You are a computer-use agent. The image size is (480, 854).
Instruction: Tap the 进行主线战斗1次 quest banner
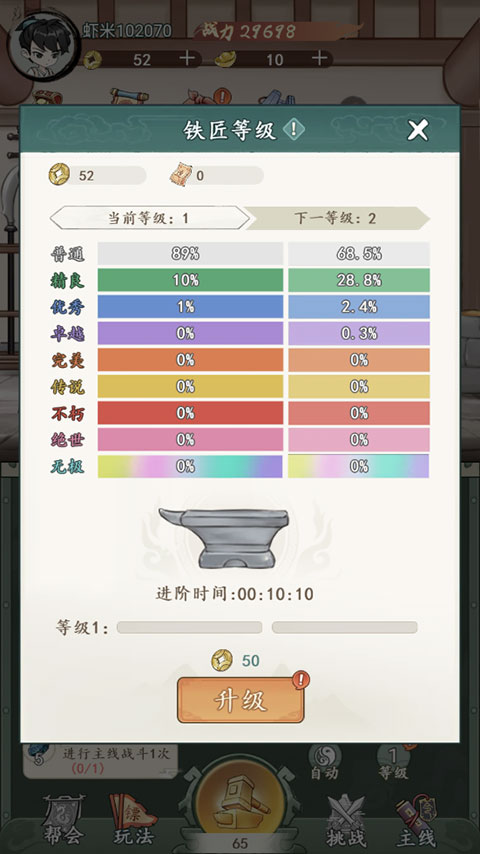click(x=101, y=761)
